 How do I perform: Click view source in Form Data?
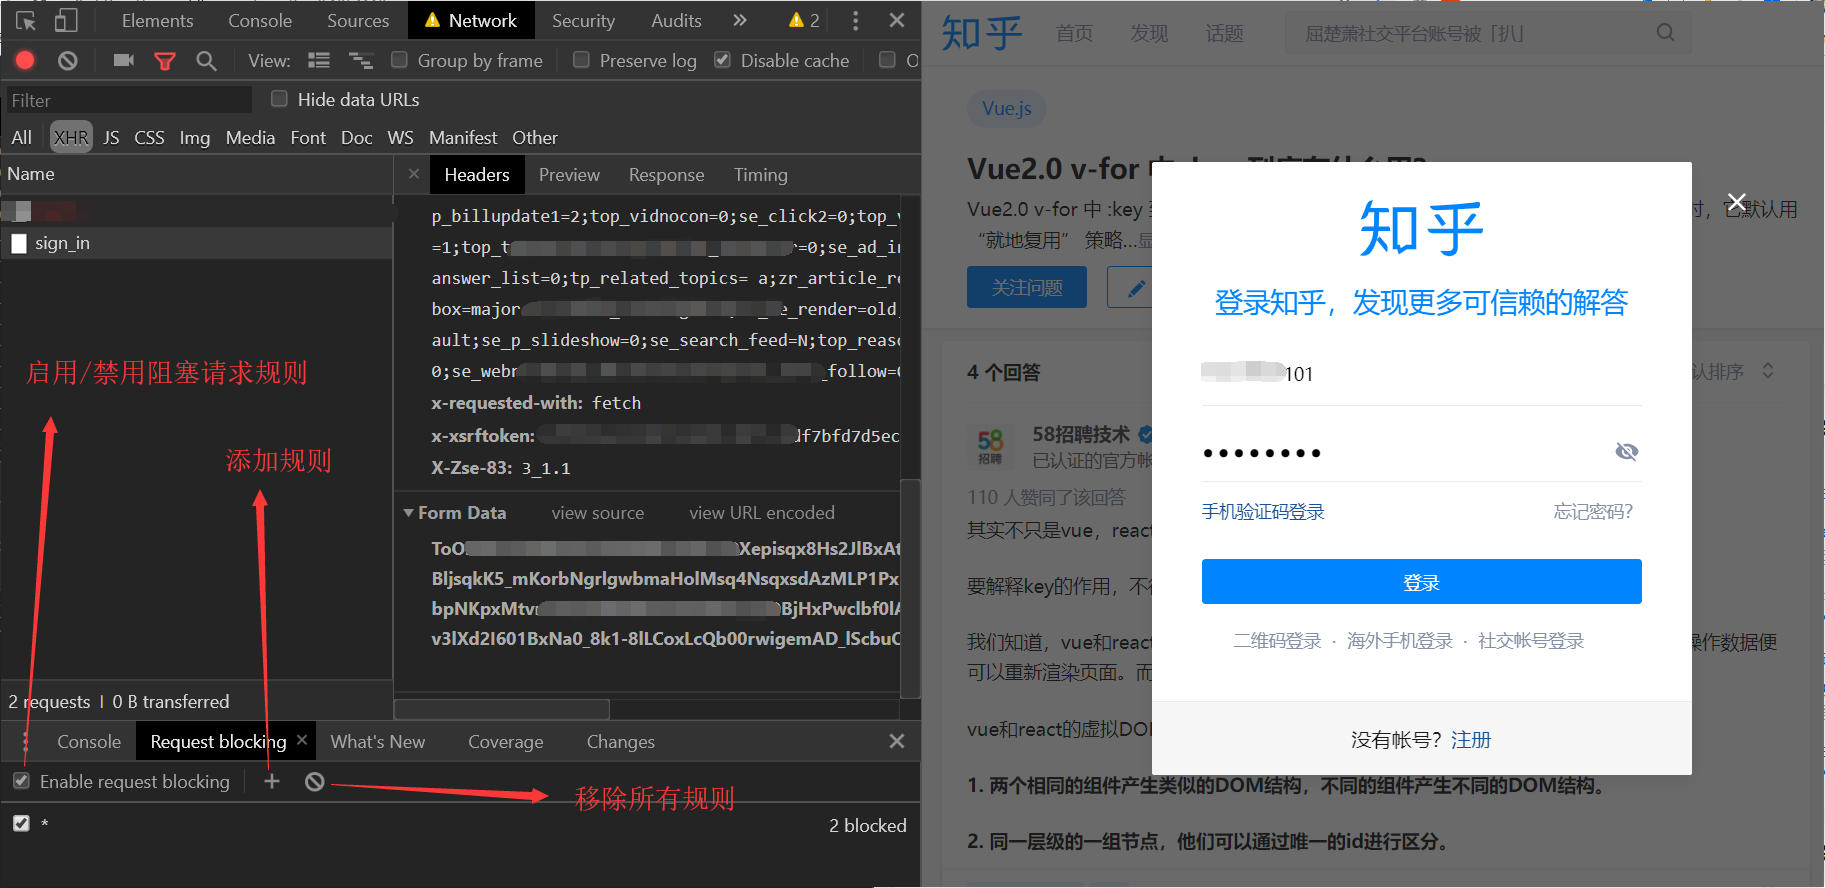pyautogui.click(x=597, y=512)
